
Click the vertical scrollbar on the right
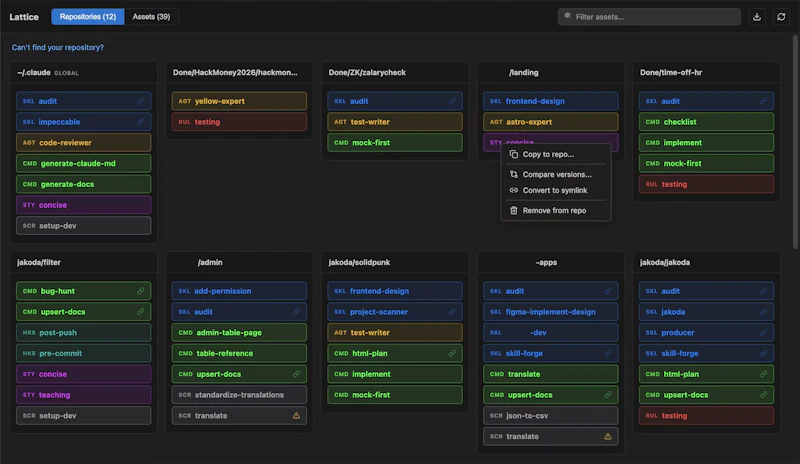(796, 143)
